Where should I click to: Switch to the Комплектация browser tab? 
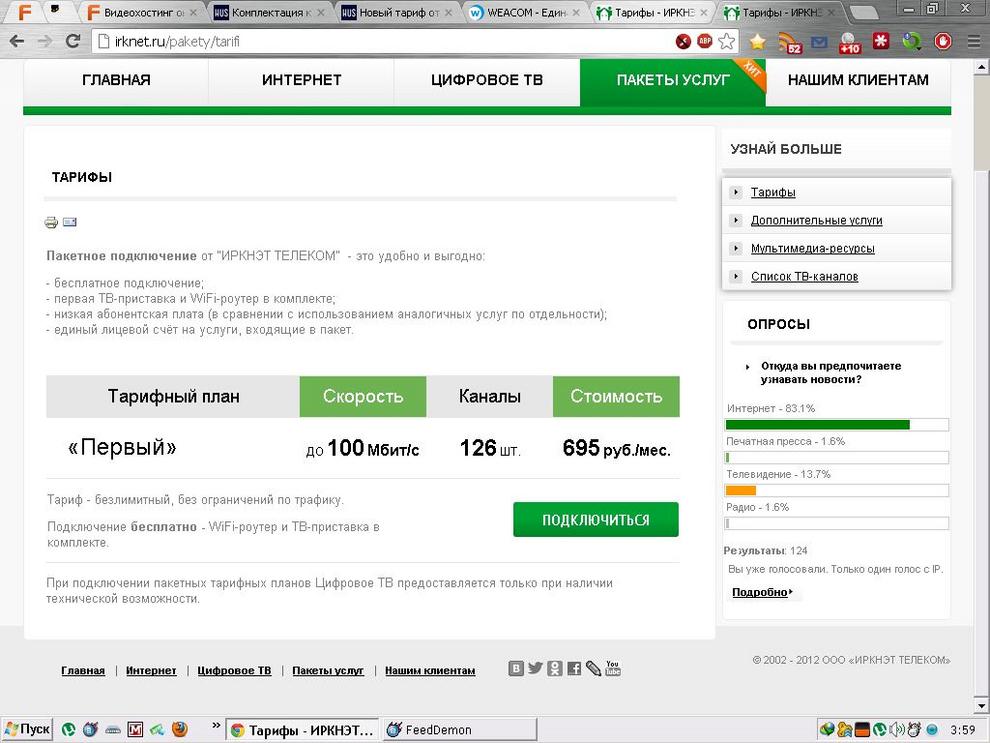(268, 12)
